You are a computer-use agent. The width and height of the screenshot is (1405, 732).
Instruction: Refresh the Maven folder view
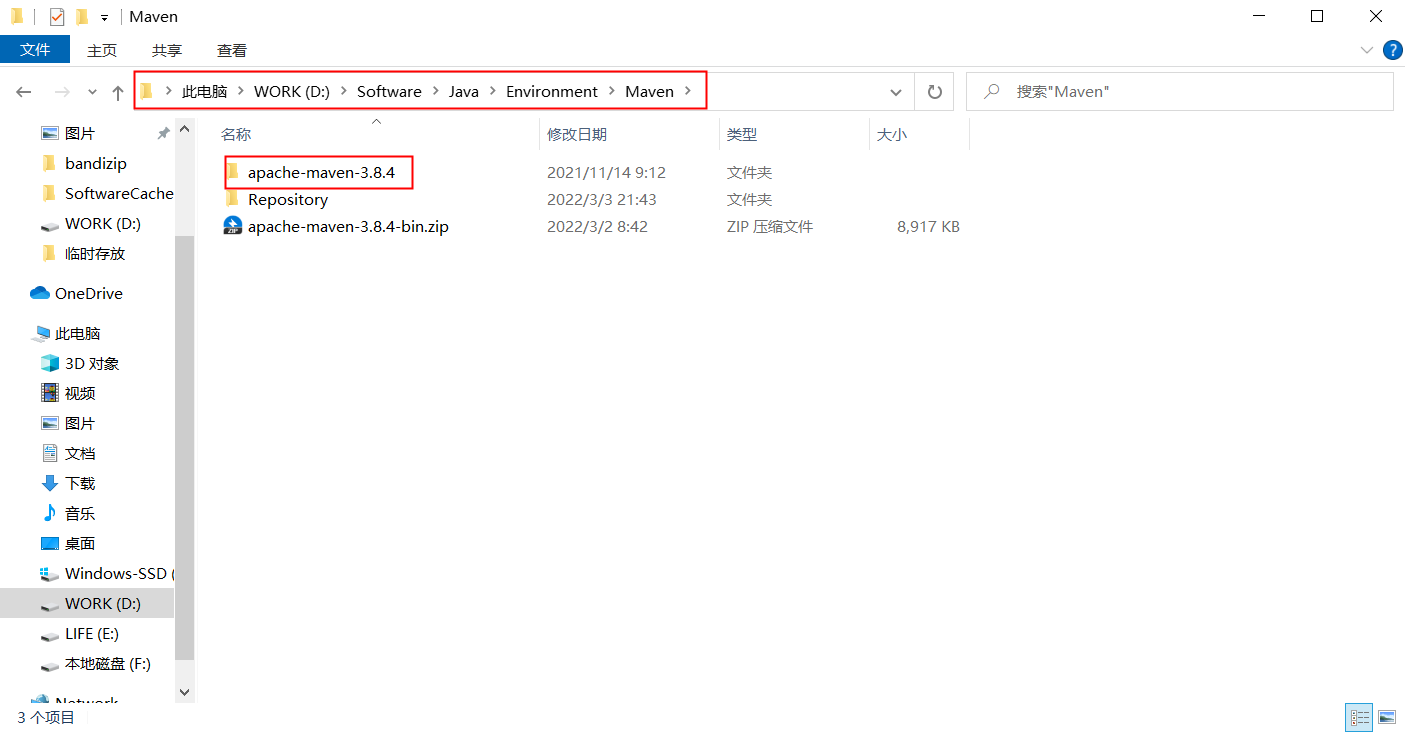(935, 92)
